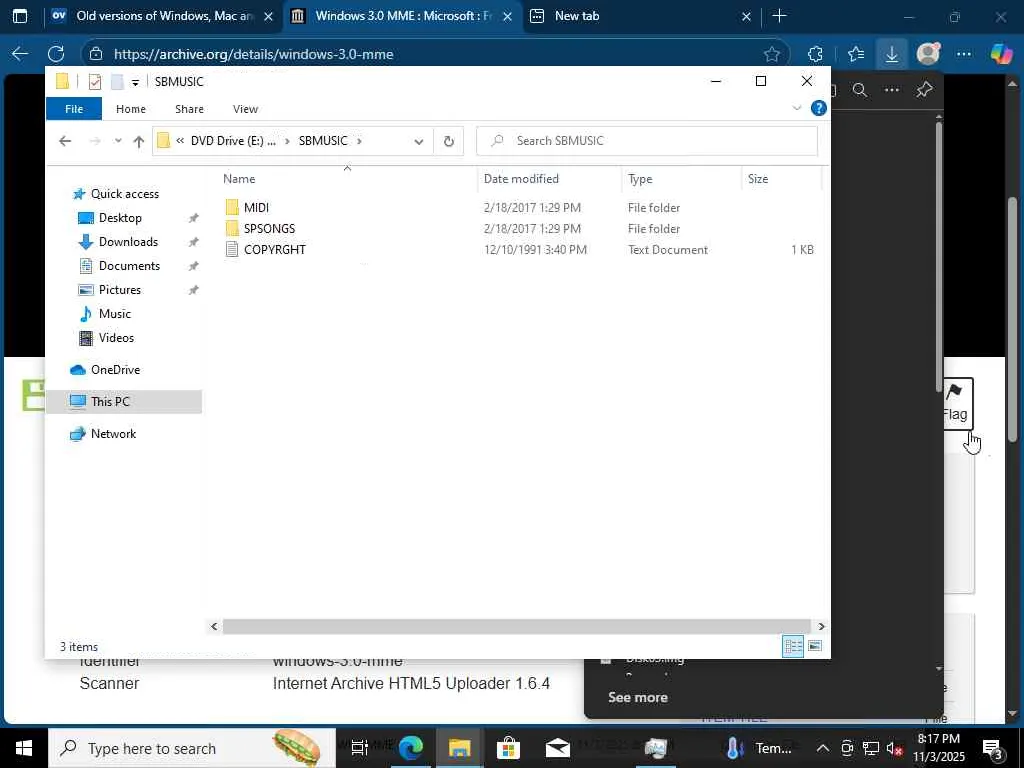Open the notification center
The width and height of the screenshot is (1024, 768).
(992, 748)
